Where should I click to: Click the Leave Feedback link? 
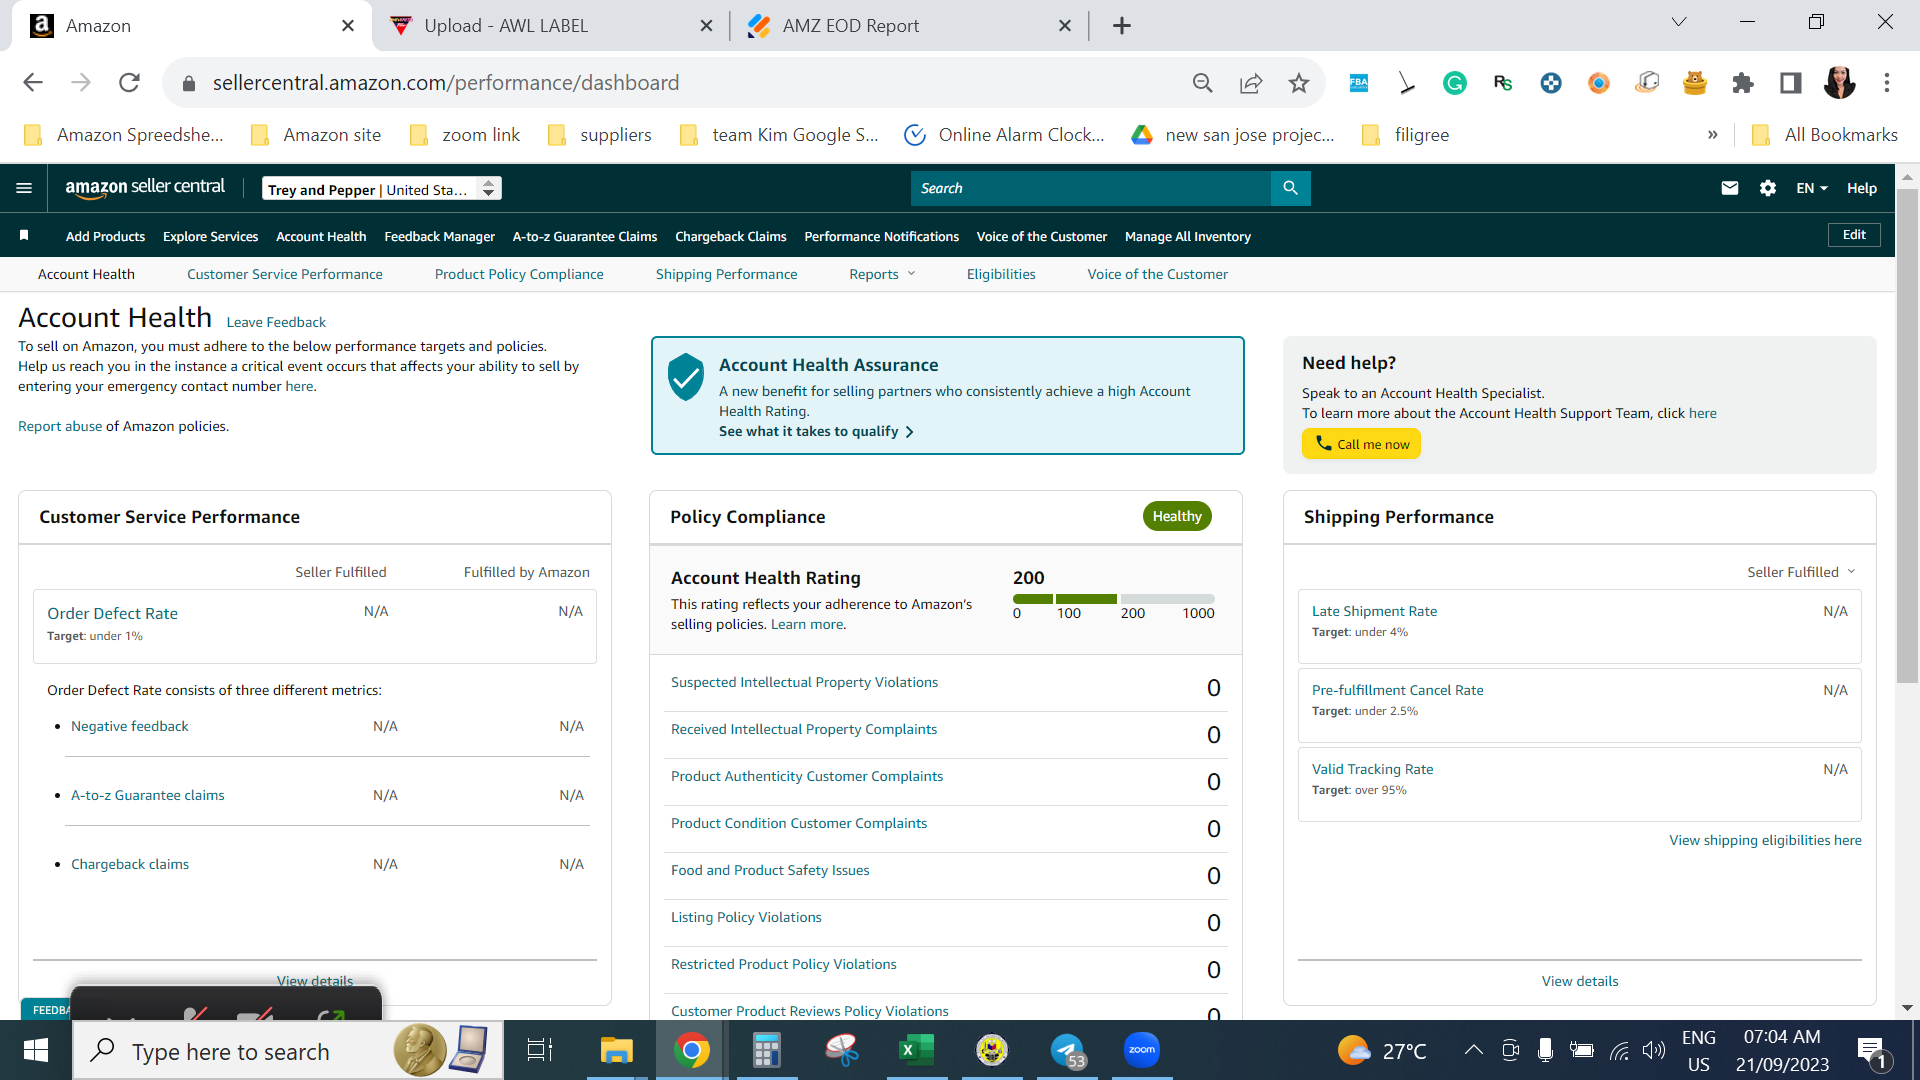pos(276,322)
